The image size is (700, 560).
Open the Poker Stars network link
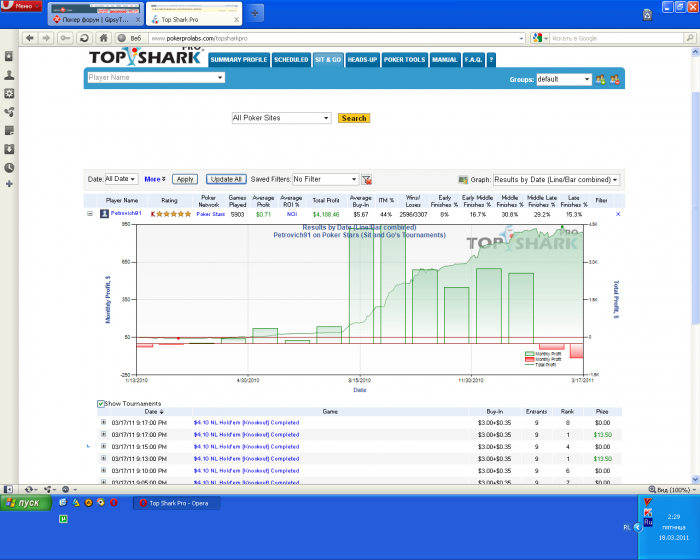tap(211, 214)
